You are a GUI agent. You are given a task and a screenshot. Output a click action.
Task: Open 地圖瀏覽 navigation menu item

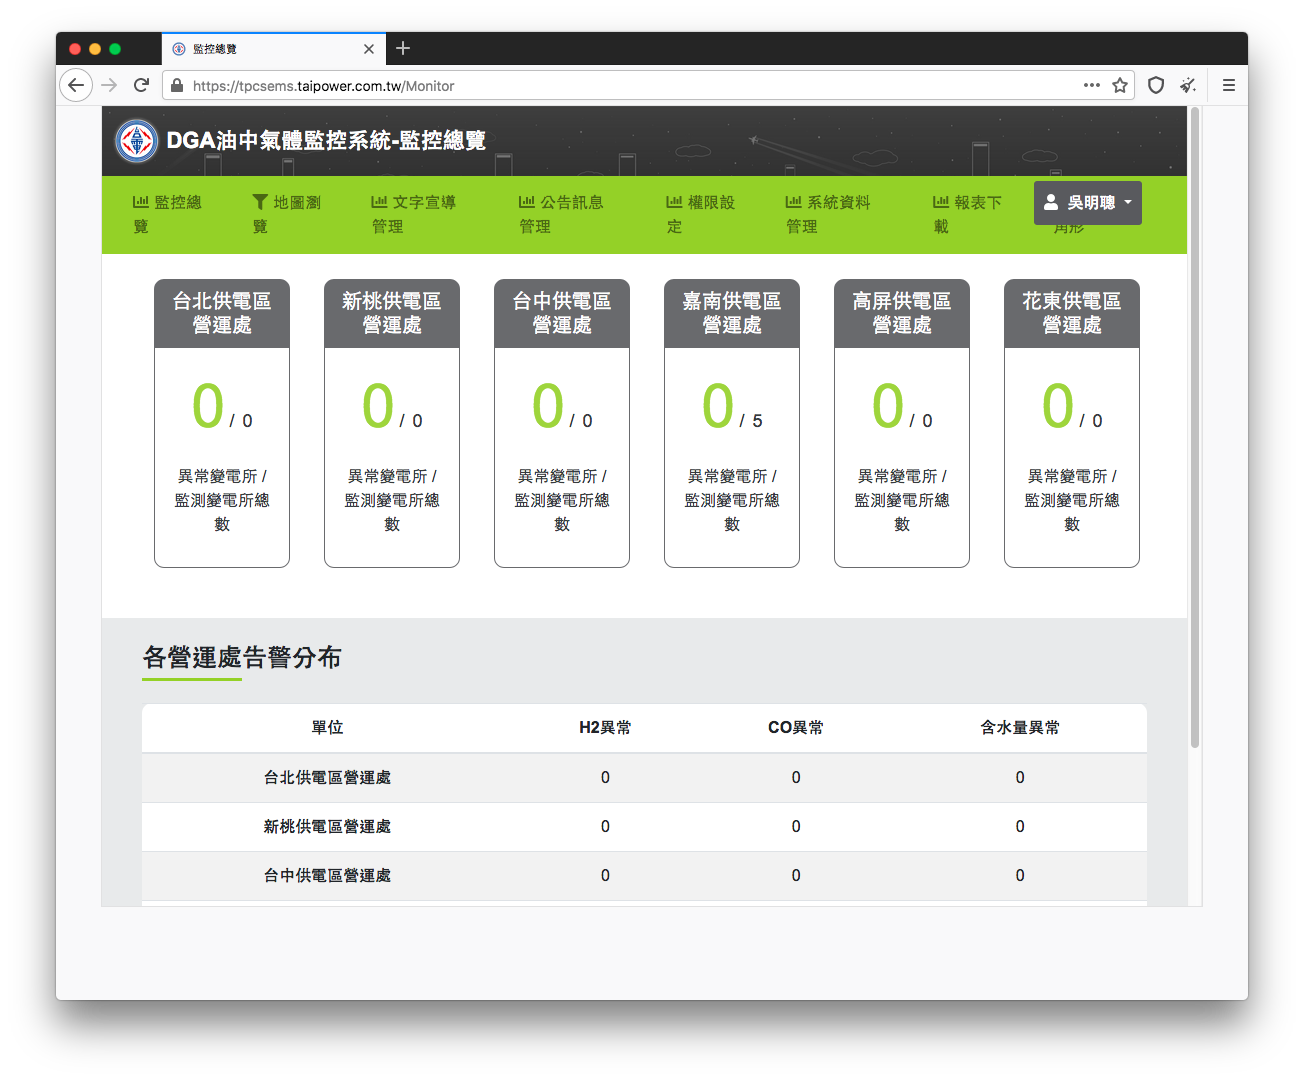point(286,214)
